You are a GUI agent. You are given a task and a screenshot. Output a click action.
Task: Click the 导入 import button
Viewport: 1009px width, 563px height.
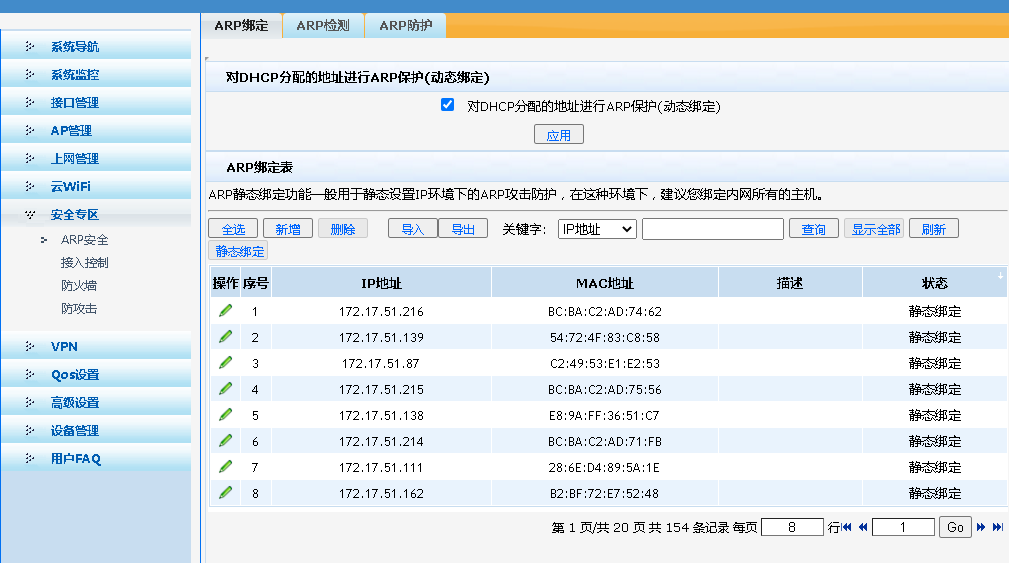[x=412, y=228]
